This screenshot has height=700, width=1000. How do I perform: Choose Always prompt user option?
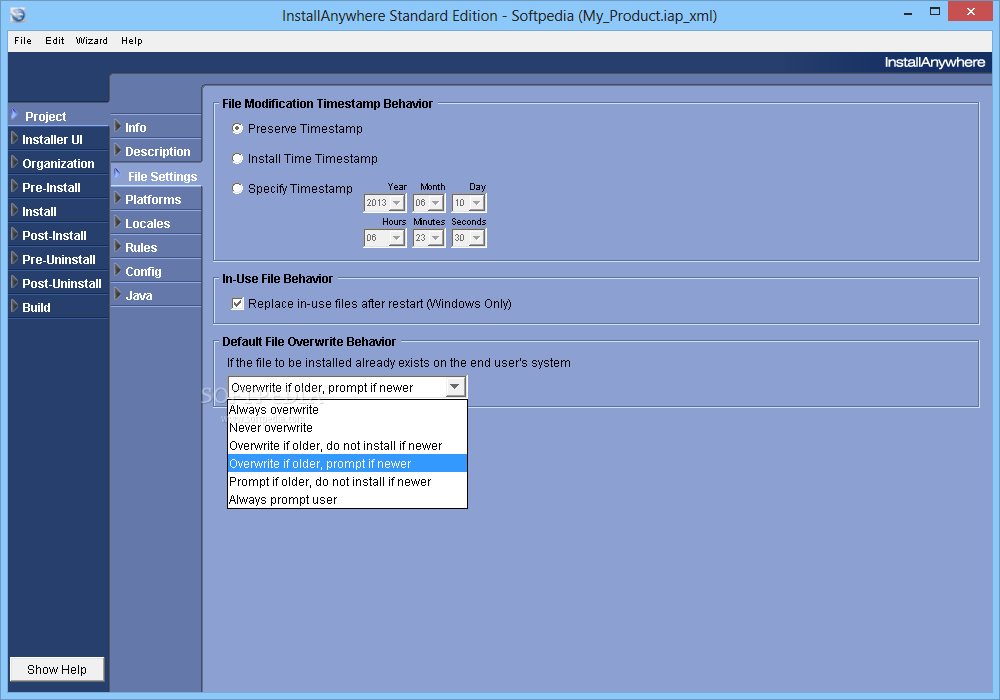pos(348,500)
